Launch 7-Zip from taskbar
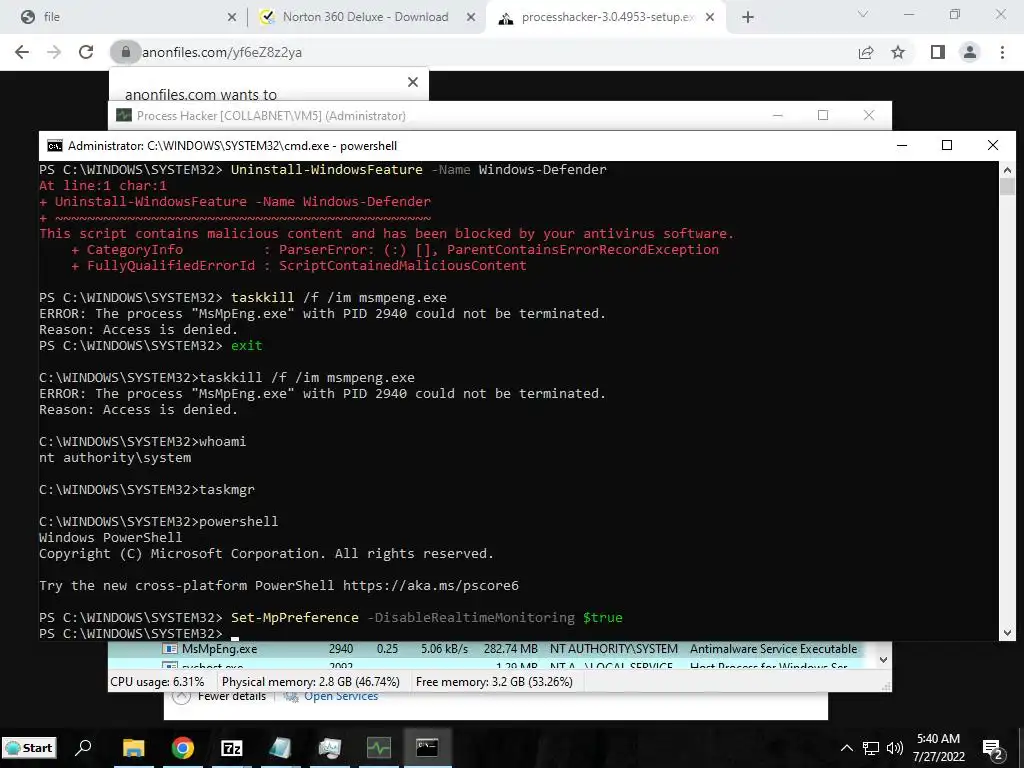 (232, 748)
